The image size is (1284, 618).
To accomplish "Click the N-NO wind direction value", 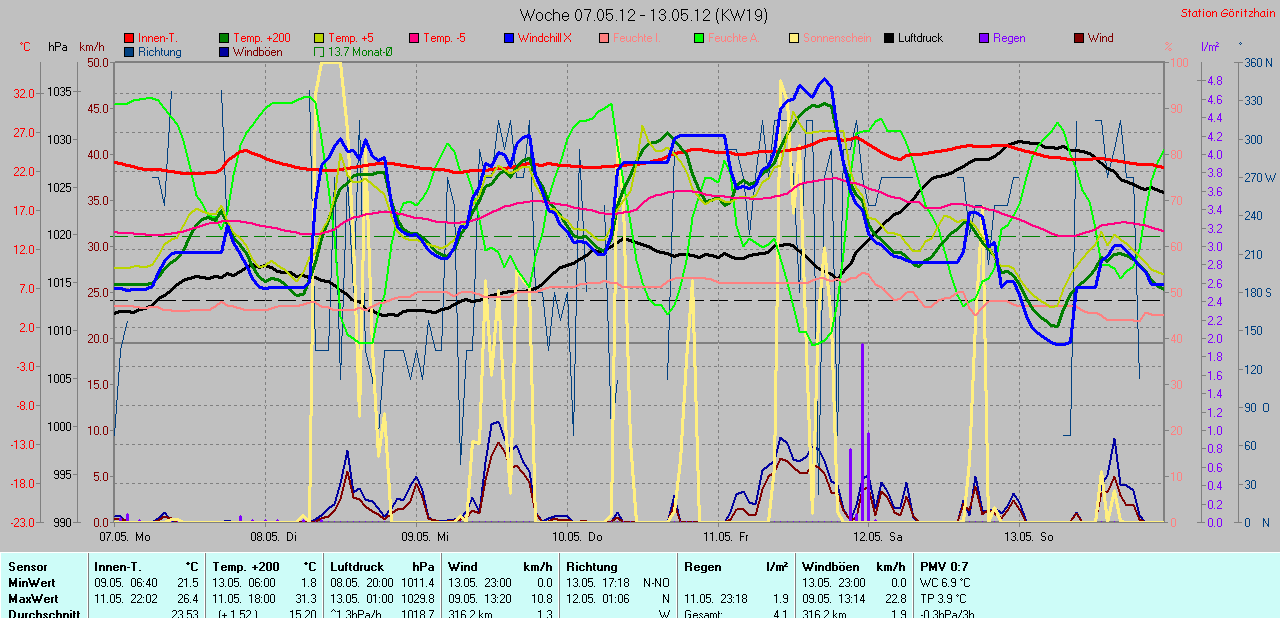I will [656, 583].
